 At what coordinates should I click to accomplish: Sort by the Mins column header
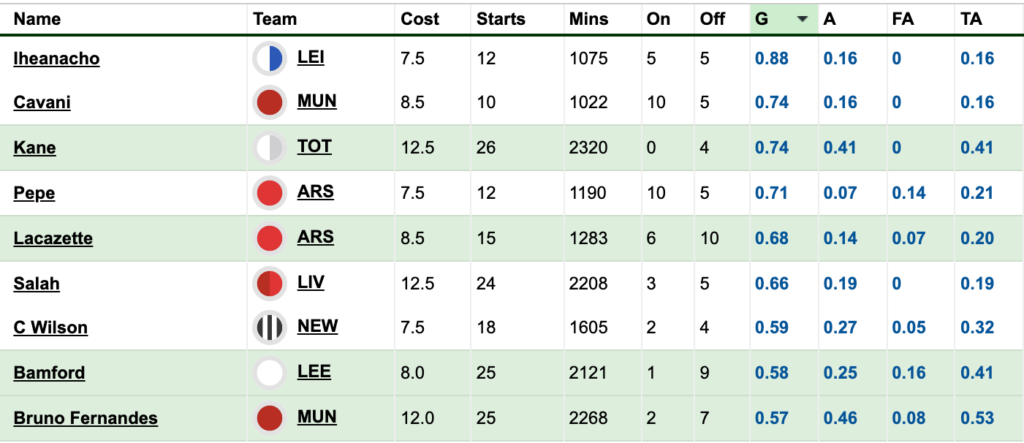(x=588, y=20)
